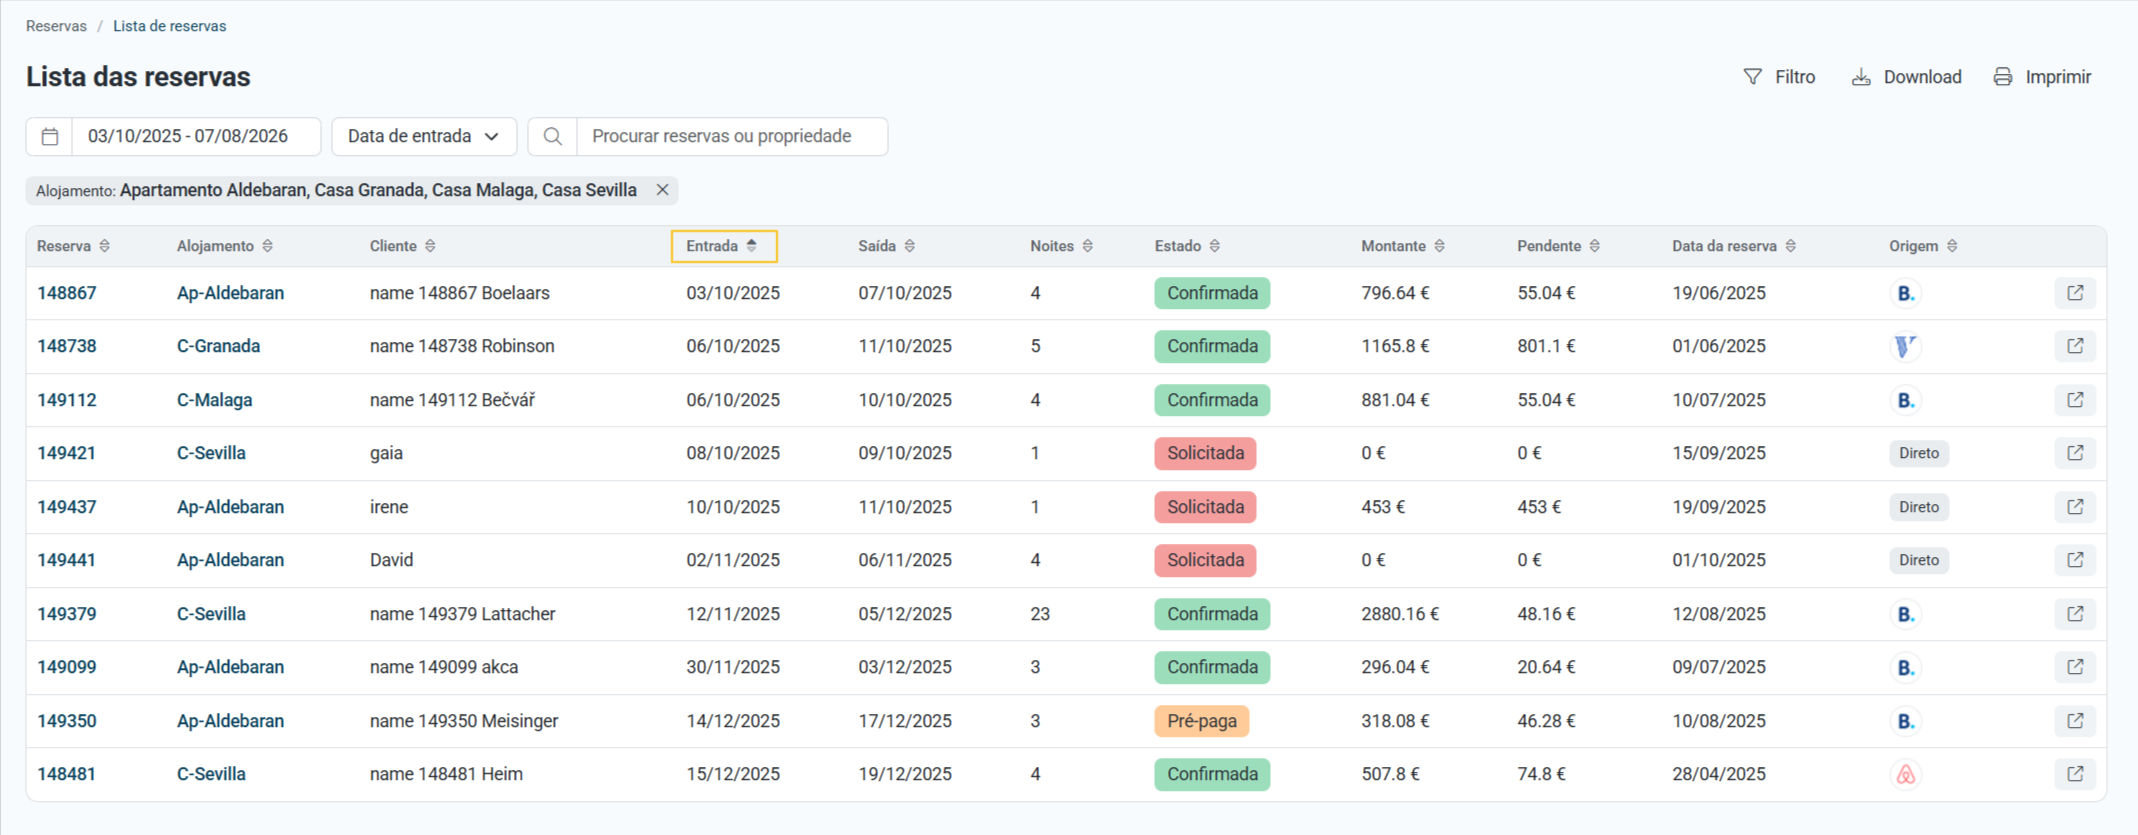Select pending amount 801.1 €
2138x835 pixels.
tap(1546, 346)
